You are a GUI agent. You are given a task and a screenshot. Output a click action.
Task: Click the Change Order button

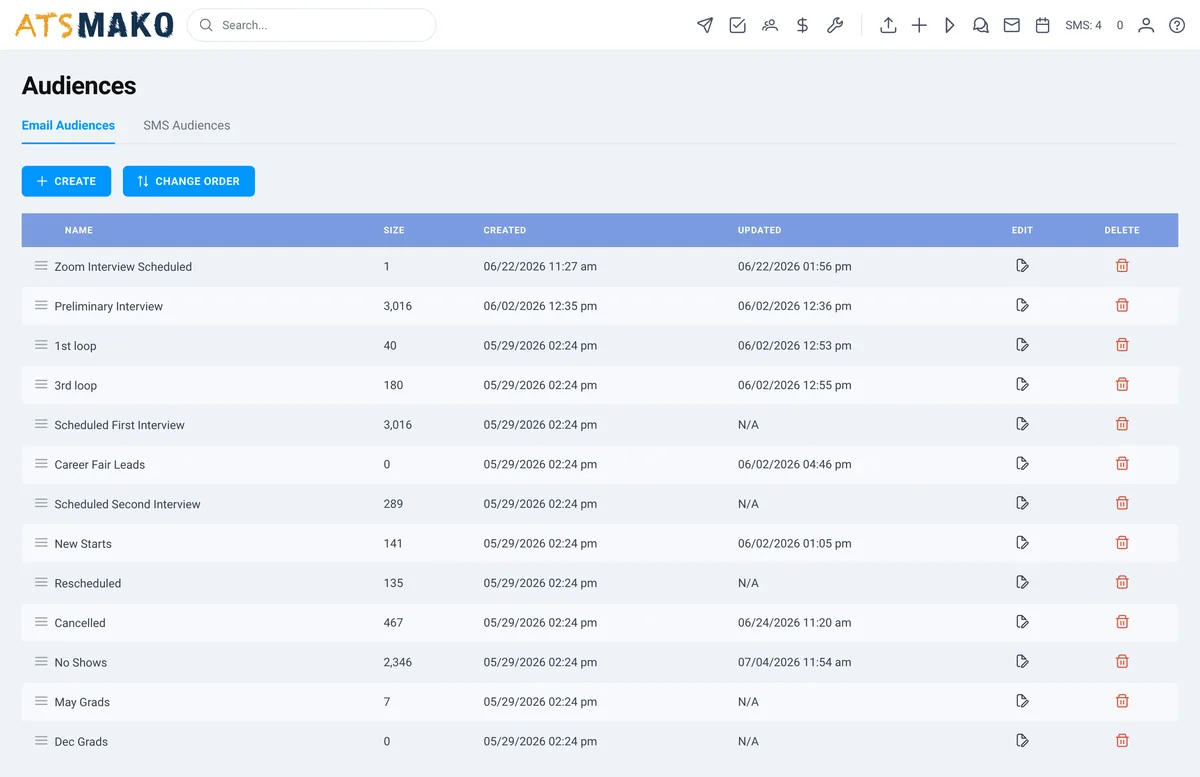[x=189, y=181]
